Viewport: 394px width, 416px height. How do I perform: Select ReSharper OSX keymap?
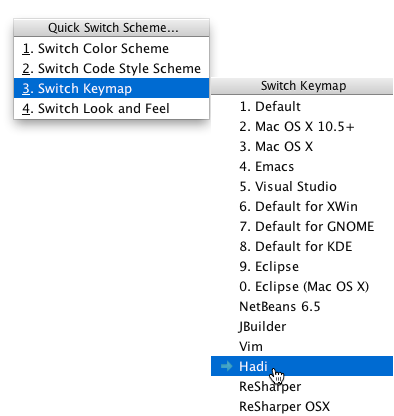click(302, 407)
